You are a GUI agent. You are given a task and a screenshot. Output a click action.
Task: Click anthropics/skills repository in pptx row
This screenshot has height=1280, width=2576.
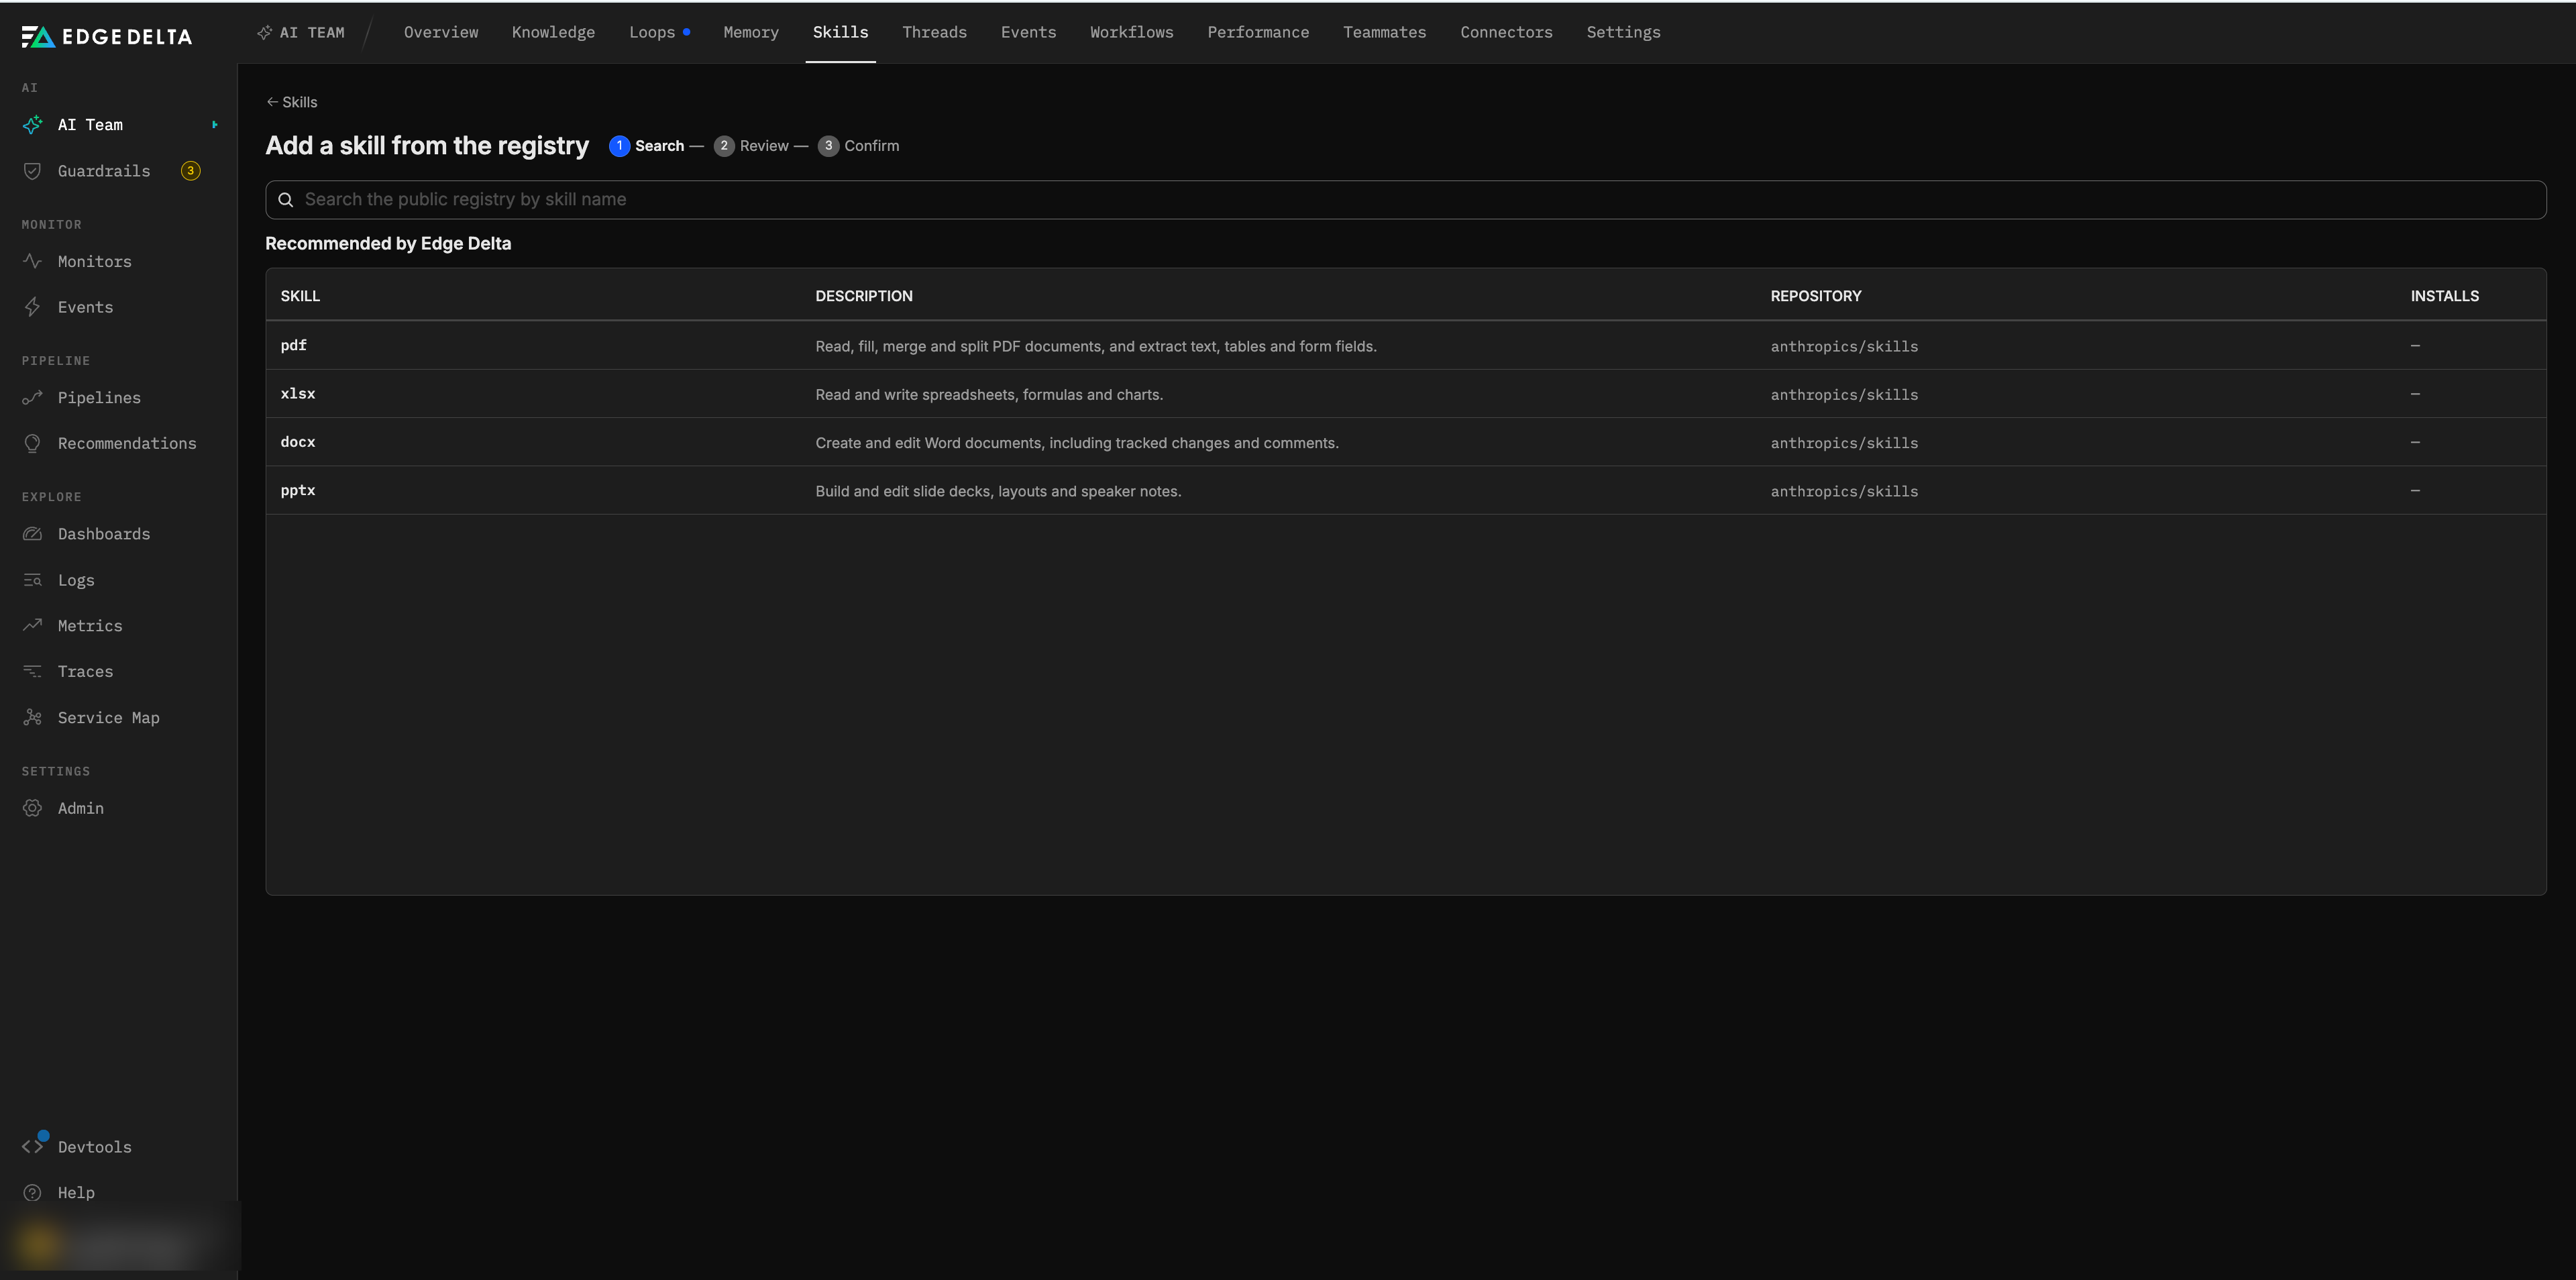pyautogui.click(x=1844, y=491)
